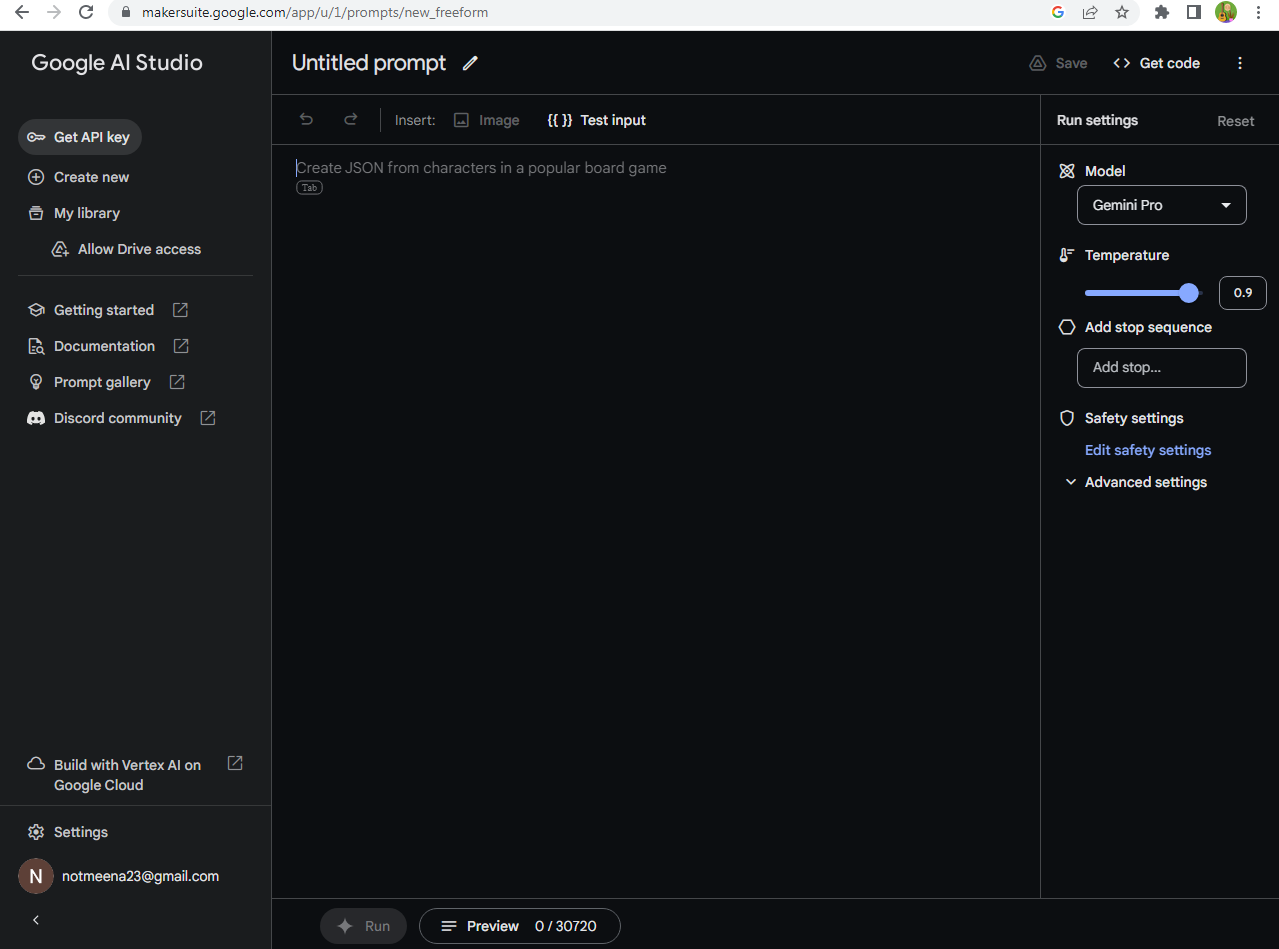Click the browser Back arrow

(22, 13)
